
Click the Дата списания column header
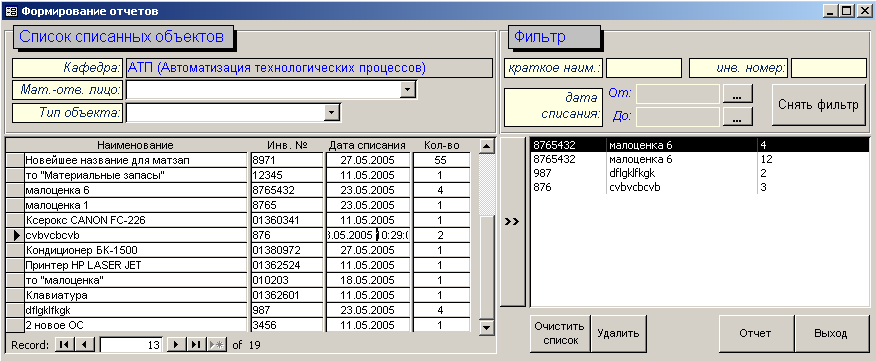(367, 145)
